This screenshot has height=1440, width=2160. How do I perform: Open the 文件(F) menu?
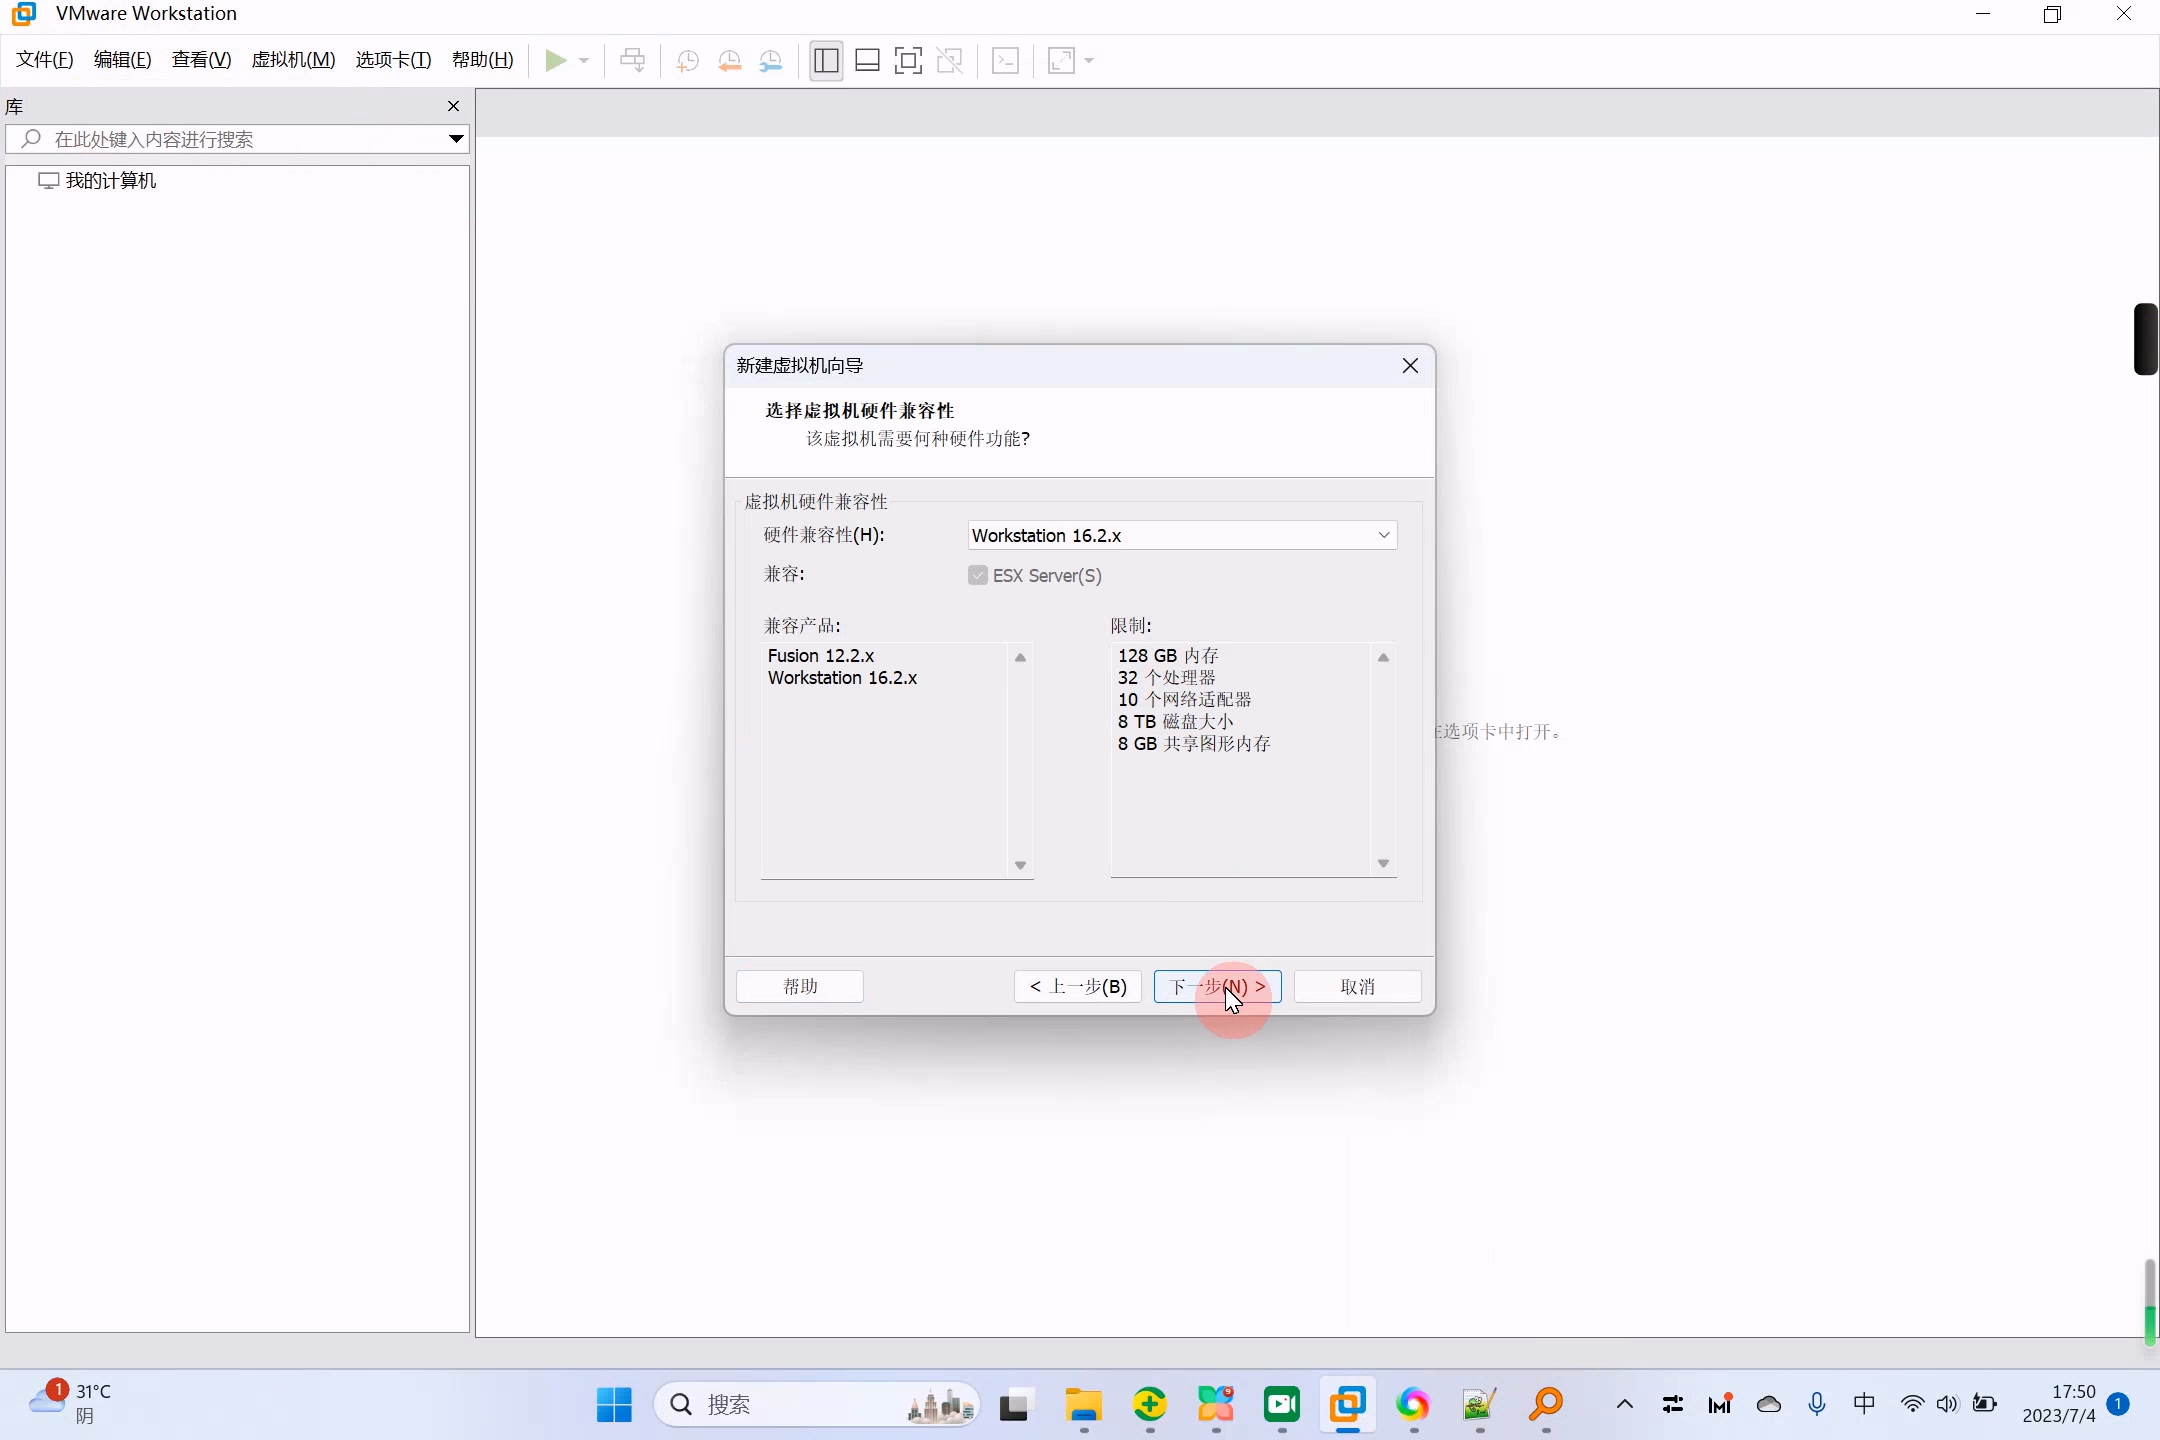(45, 60)
